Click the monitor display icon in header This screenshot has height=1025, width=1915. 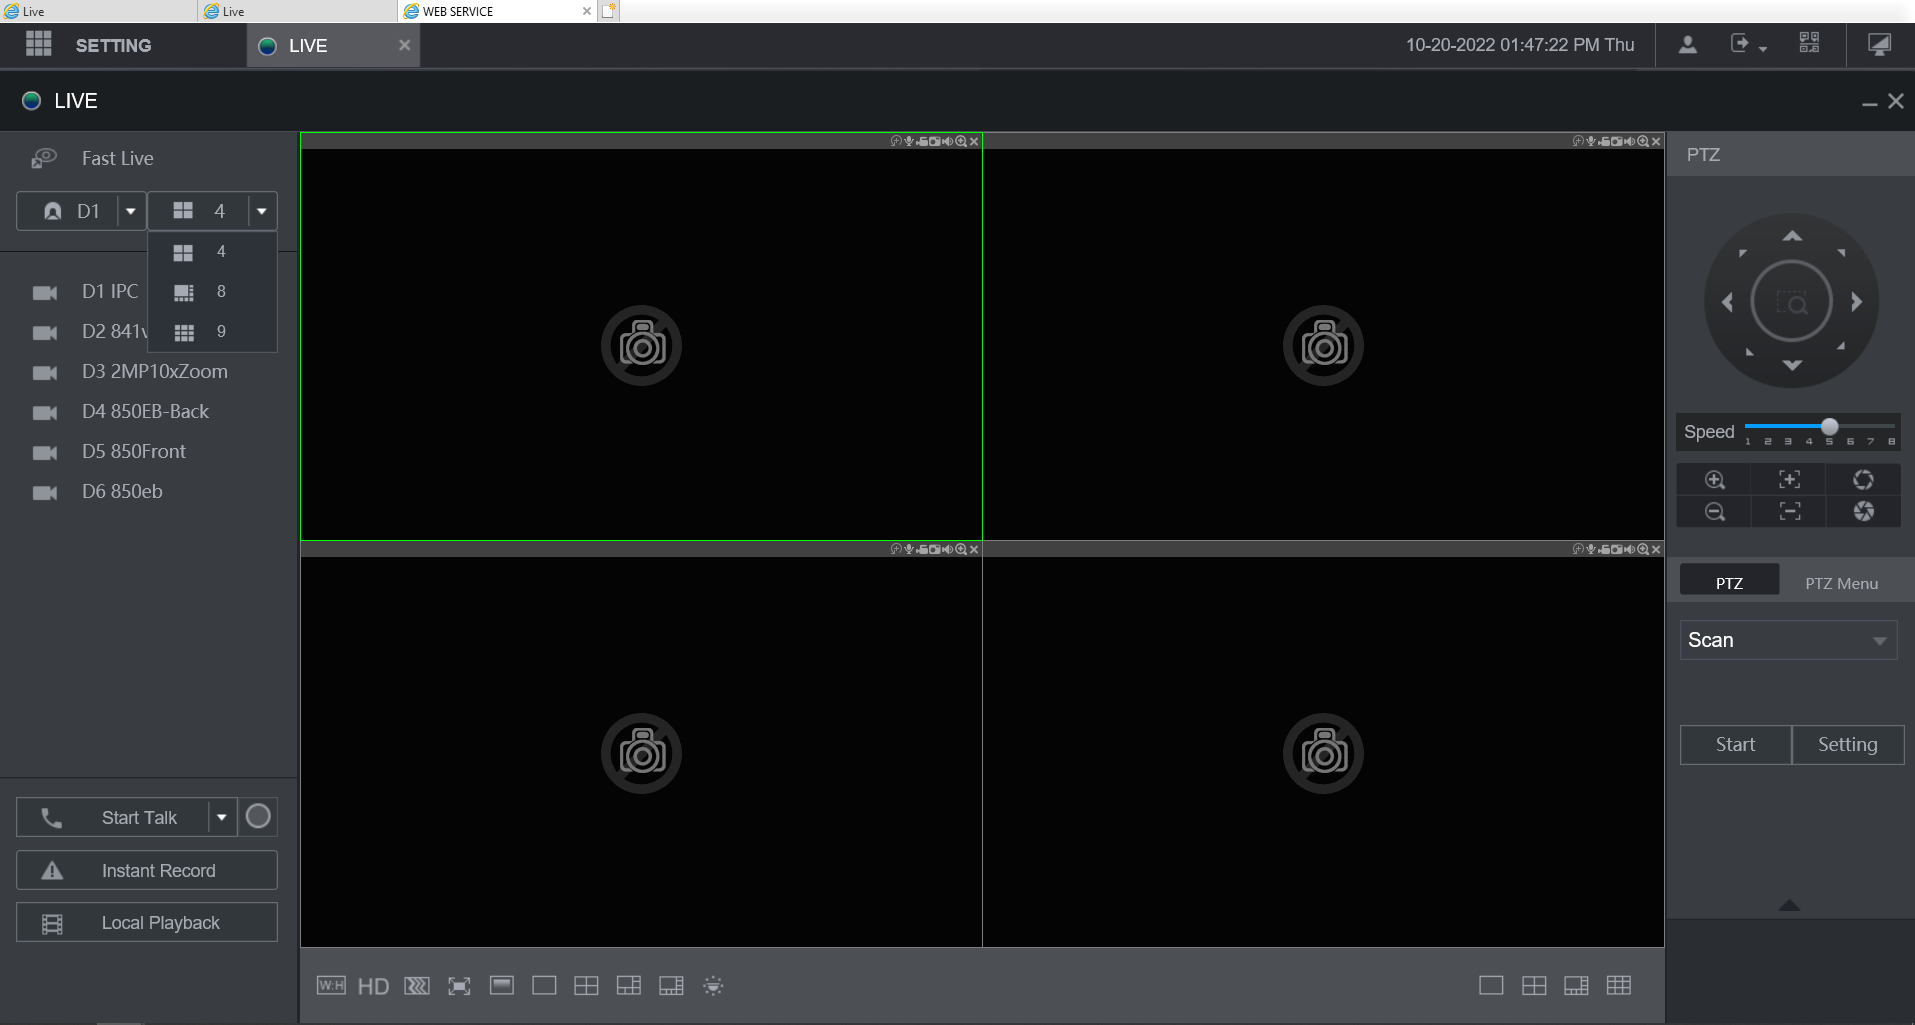[x=1880, y=45]
